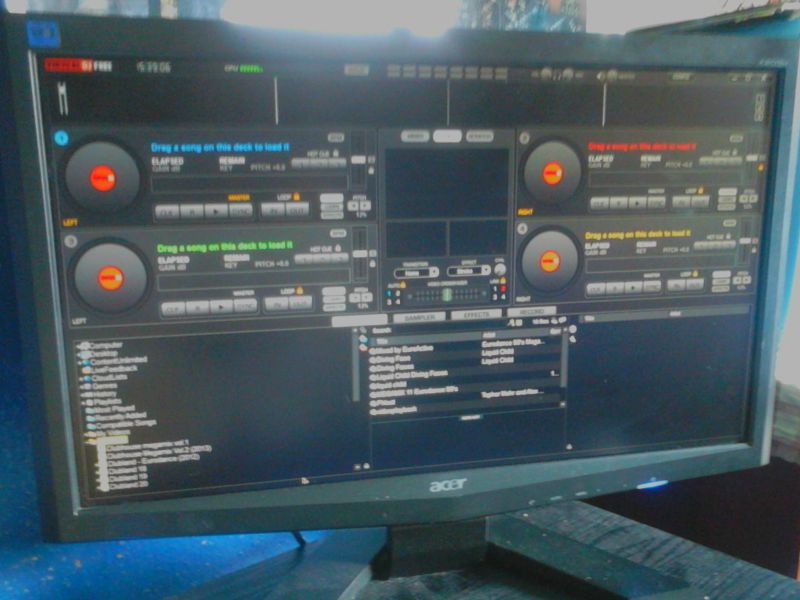Viewport: 800px width, 600px height.
Task: Click the video crossfader handle
Action: [447, 295]
